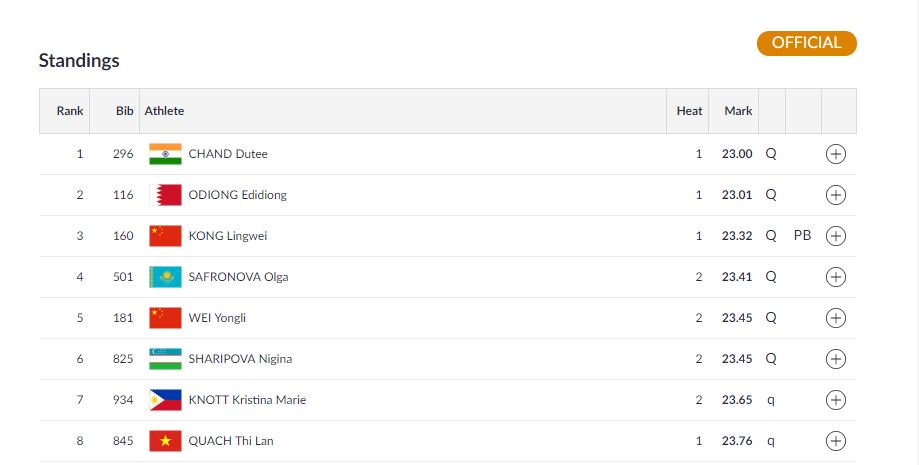Open plus icon for SHARIPOVA Nigina

point(836,359)
